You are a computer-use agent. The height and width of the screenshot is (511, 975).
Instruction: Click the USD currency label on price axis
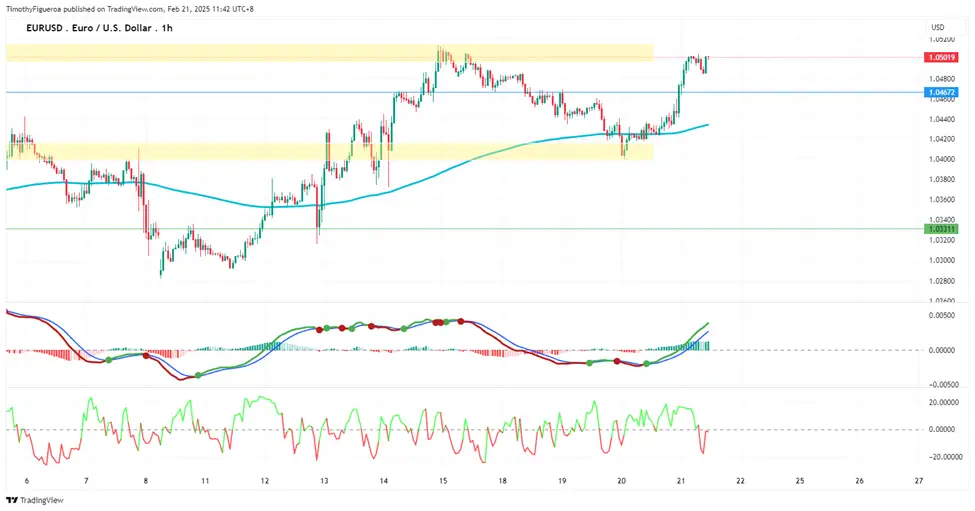[x=938, y=27]
